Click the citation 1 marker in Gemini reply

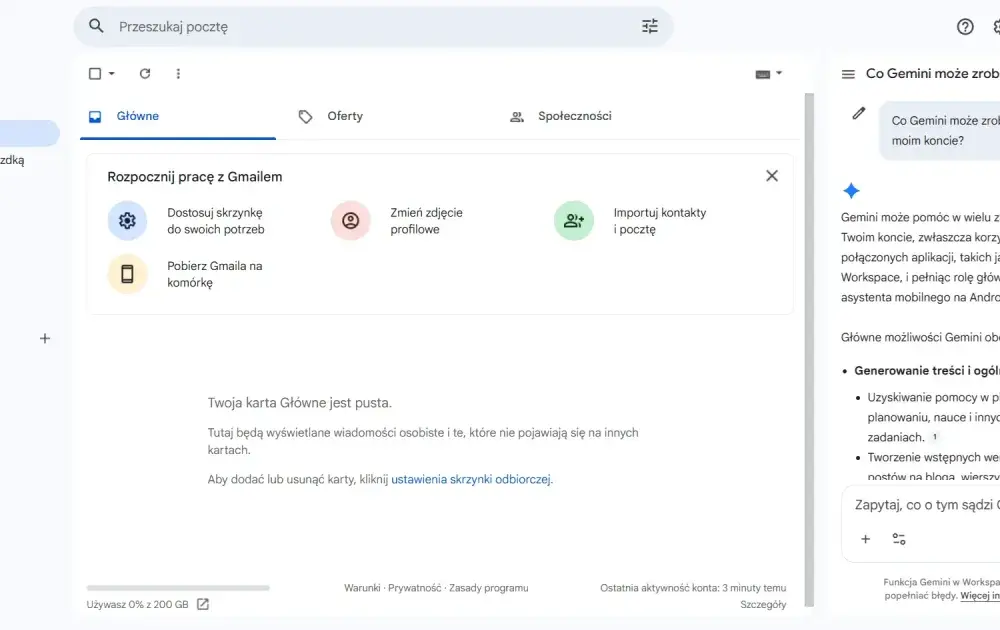pos(935,437)
